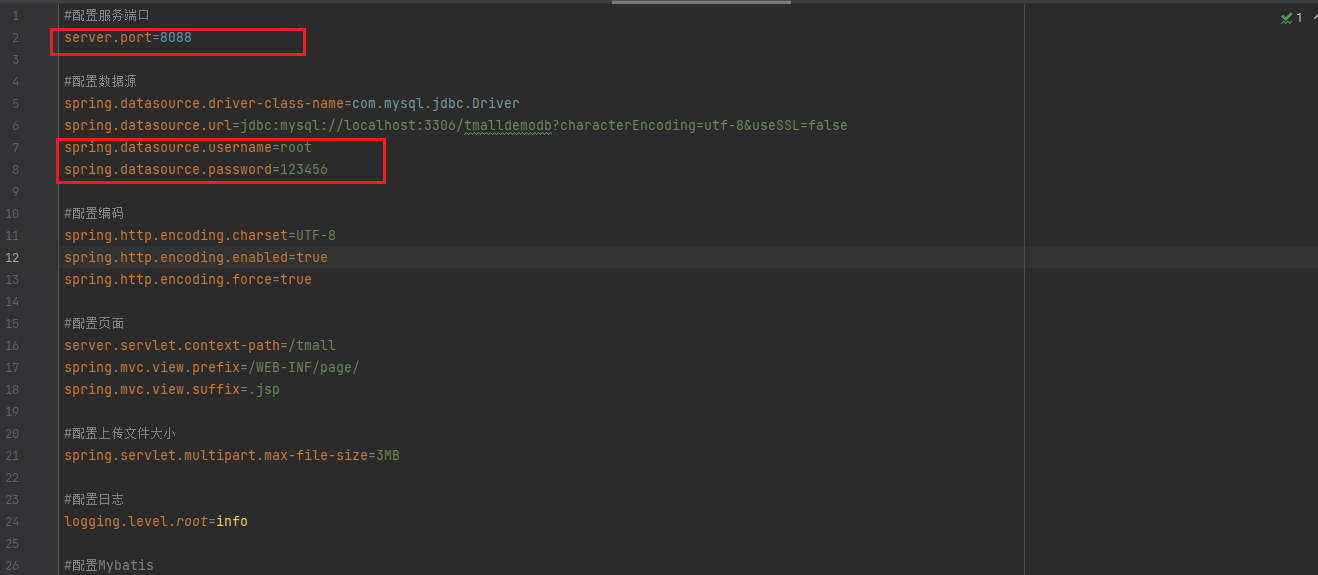Click the com.mysql.jdbc.Driver class name
Screen dimensions: 1318x575
tap(435, 104)
